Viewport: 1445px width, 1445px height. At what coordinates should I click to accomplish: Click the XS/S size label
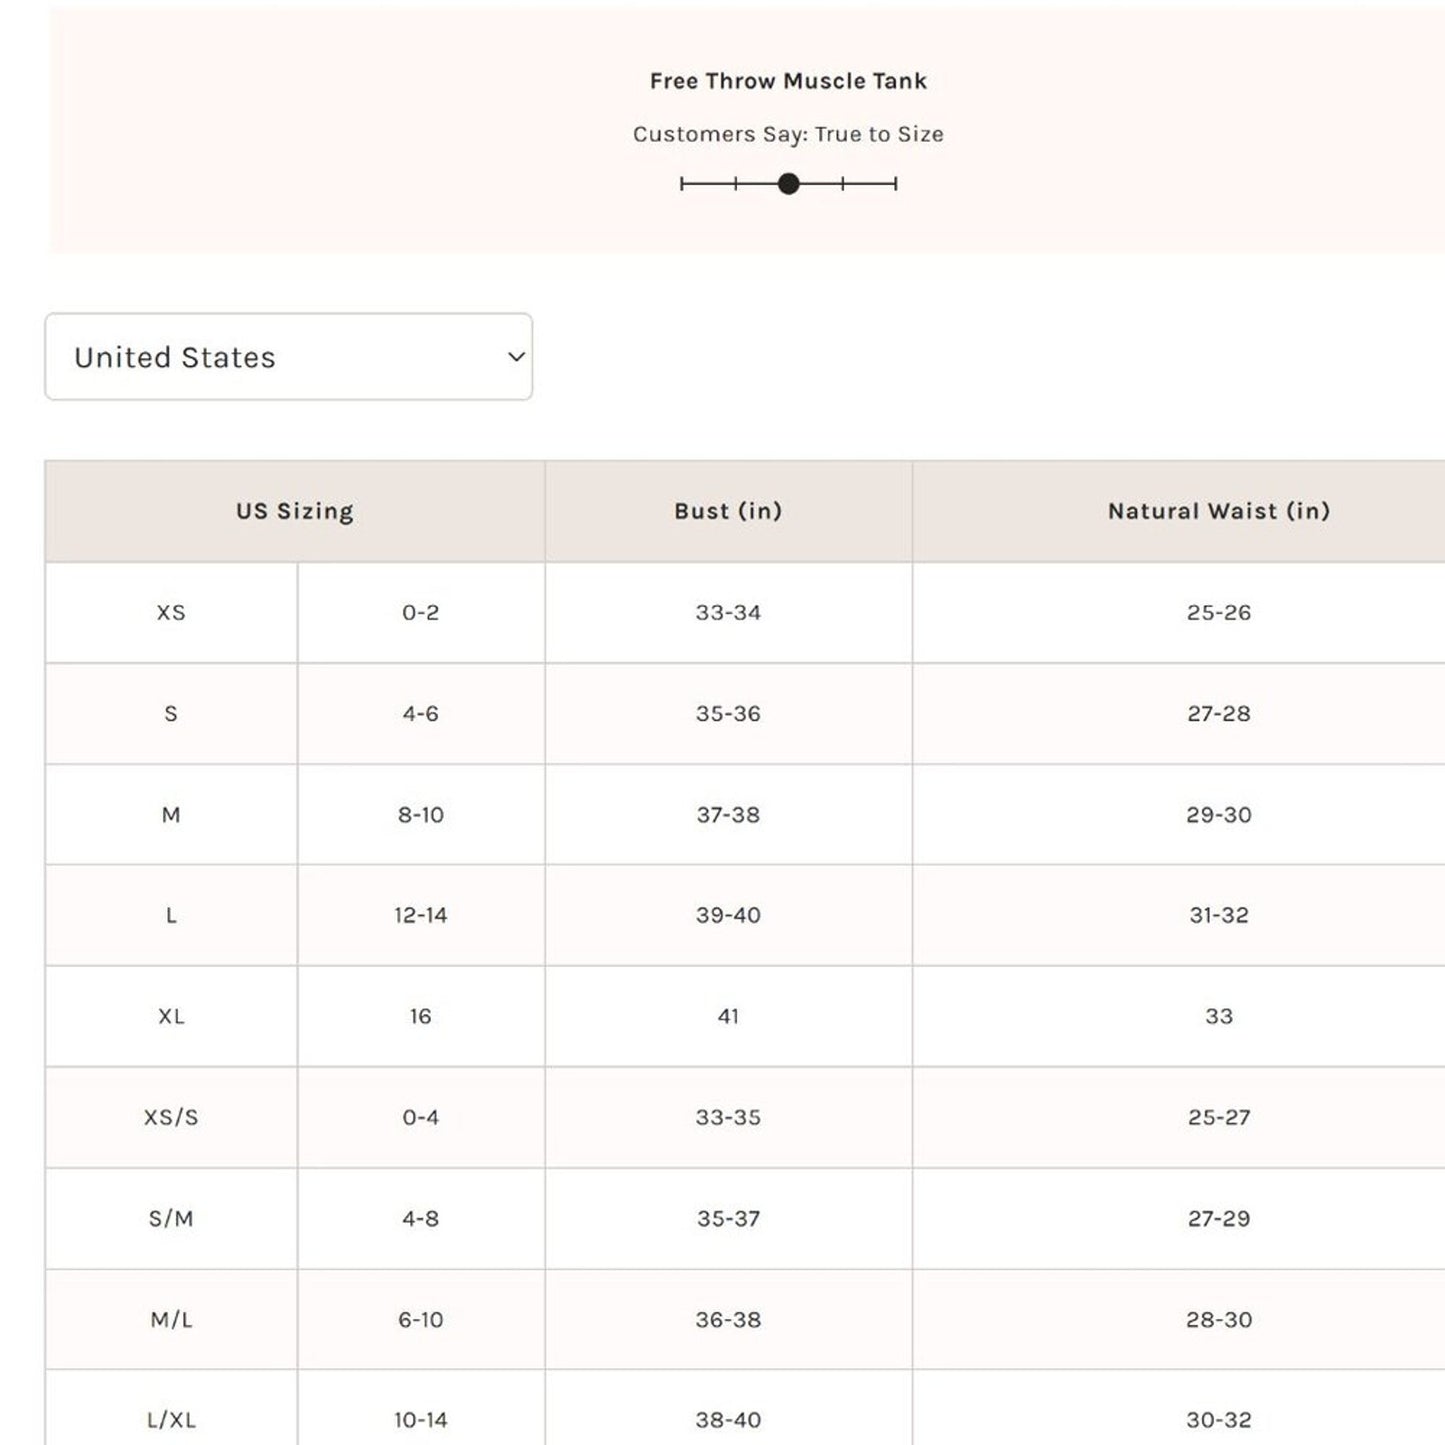click(x=170, y=1117)
